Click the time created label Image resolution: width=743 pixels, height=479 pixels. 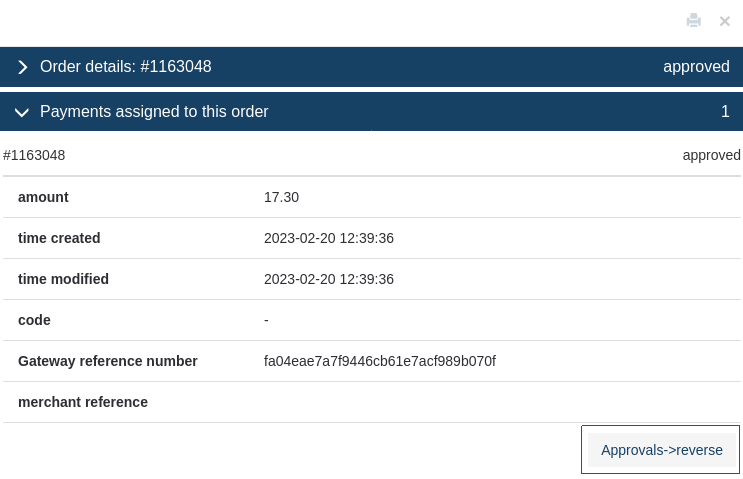pyautogui.click(x=59, y=238)
